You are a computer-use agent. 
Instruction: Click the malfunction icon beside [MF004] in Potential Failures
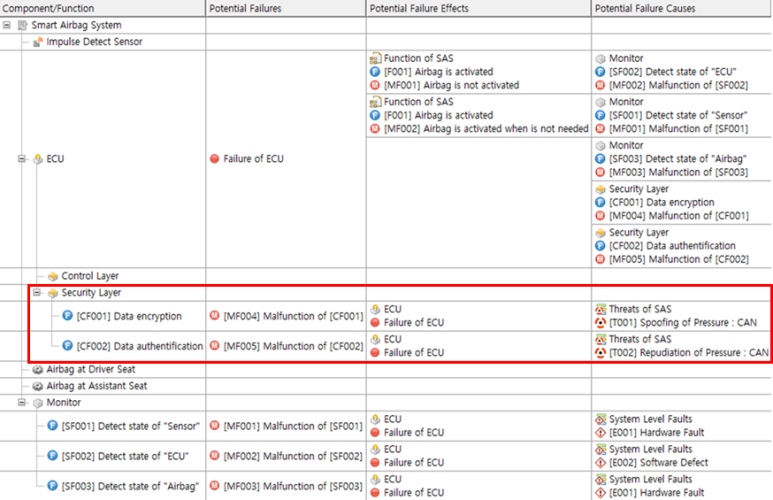[x=214, y=316]
